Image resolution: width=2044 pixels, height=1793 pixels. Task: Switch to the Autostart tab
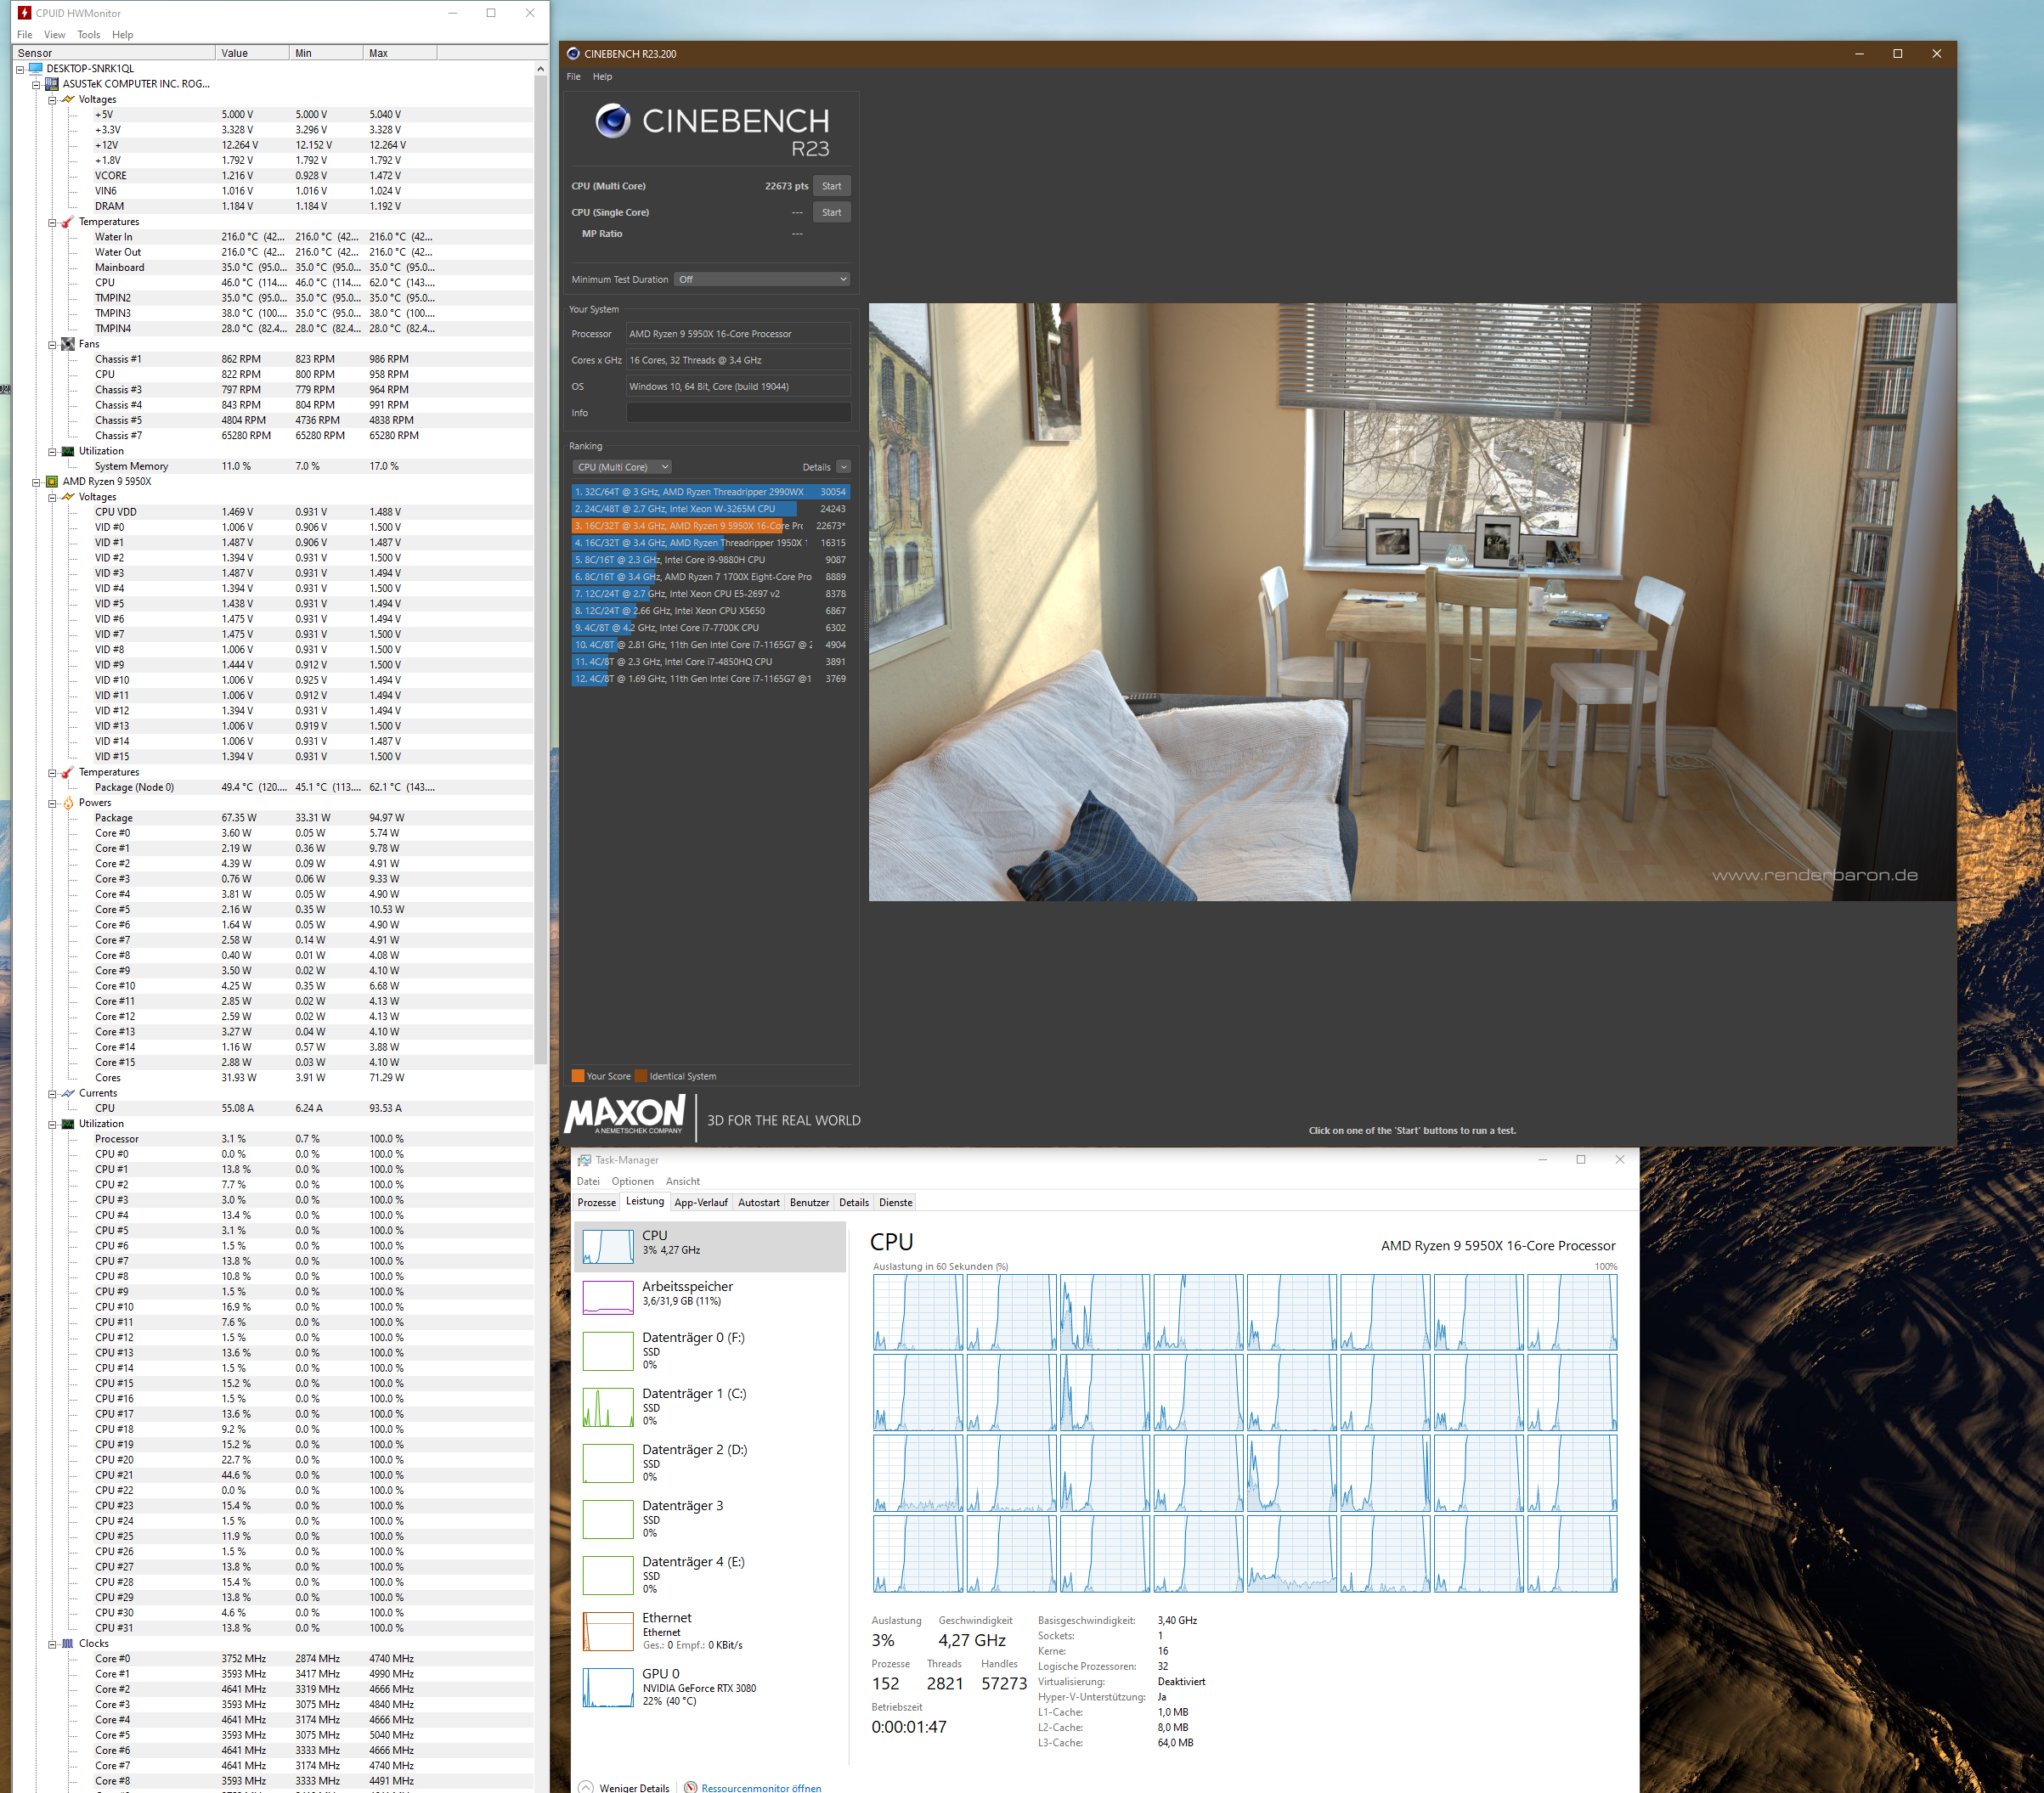(759, 1203)
